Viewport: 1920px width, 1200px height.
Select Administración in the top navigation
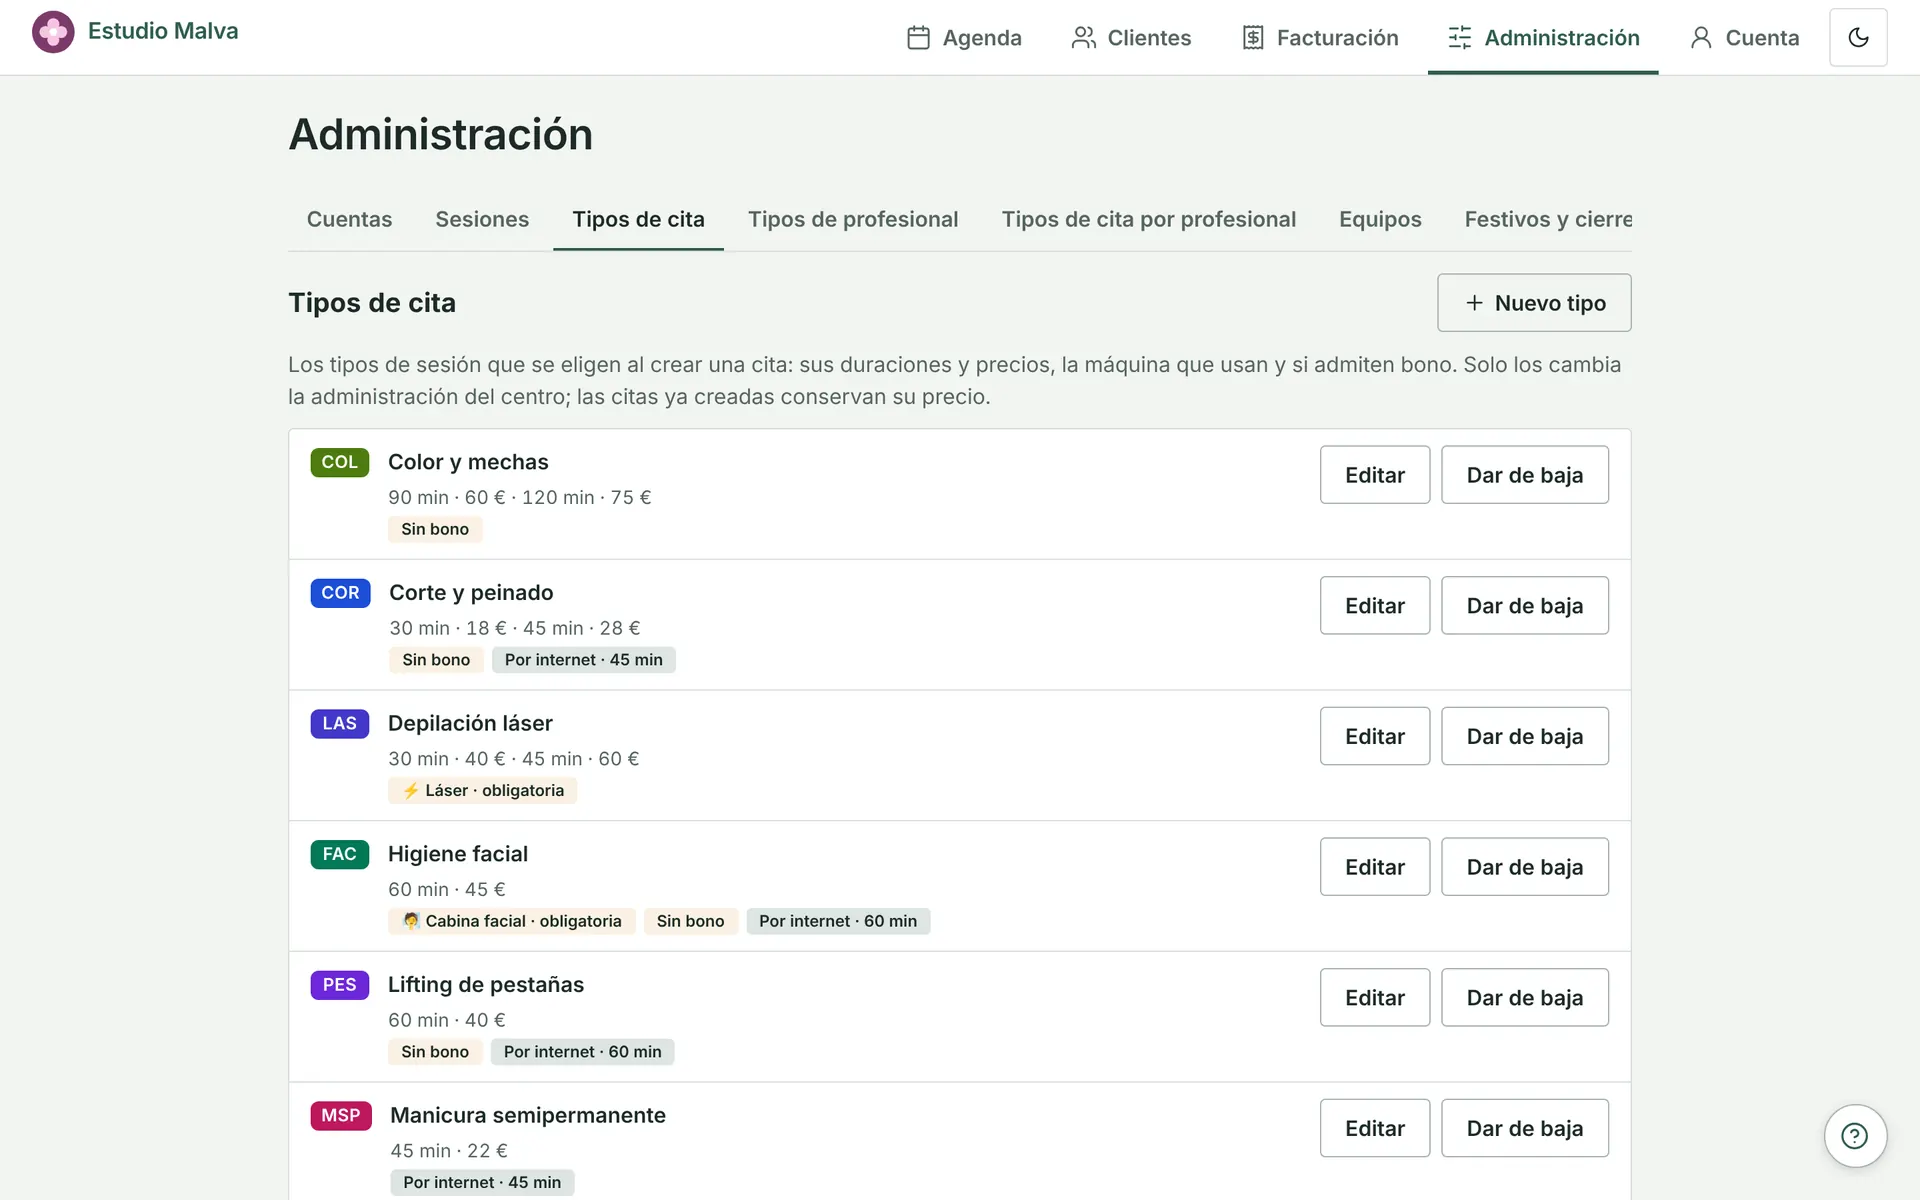[1543, 38]
